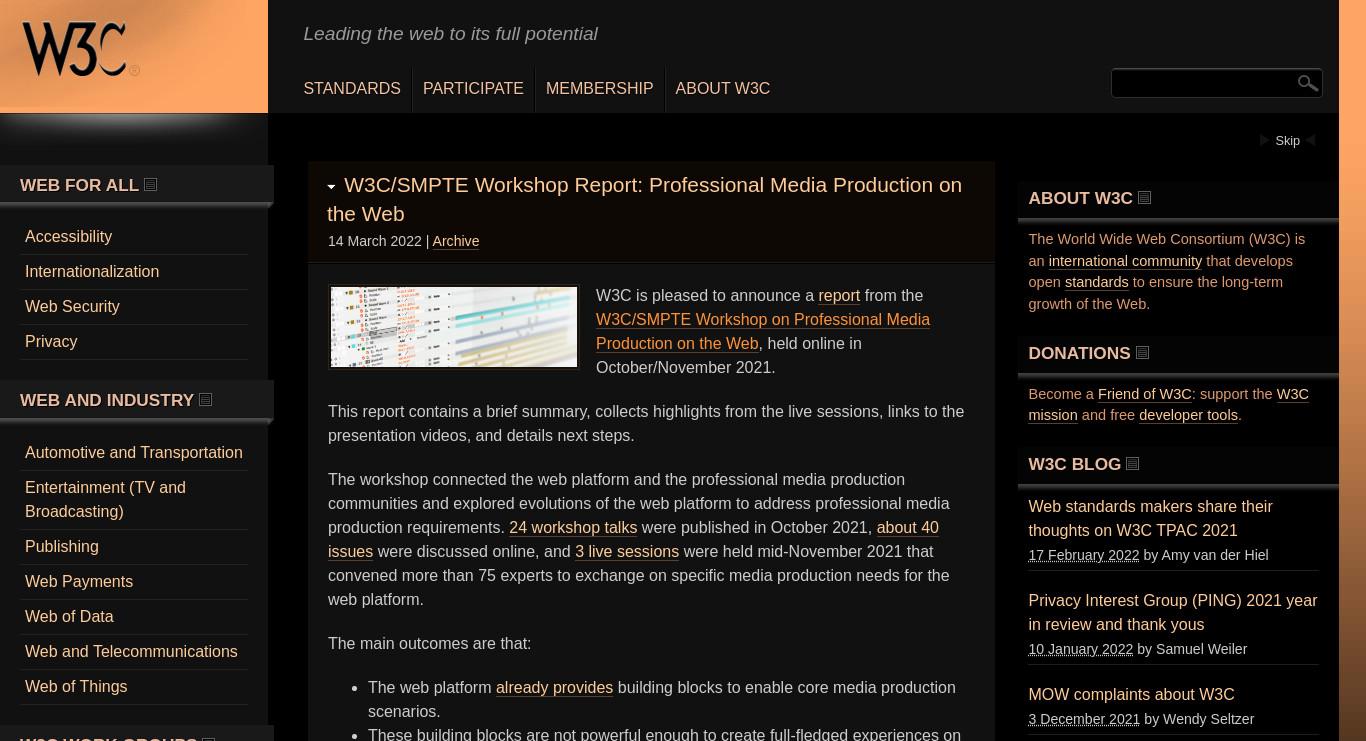
Task: Collapse the Web for All section icon
Action: pos(151,184)
